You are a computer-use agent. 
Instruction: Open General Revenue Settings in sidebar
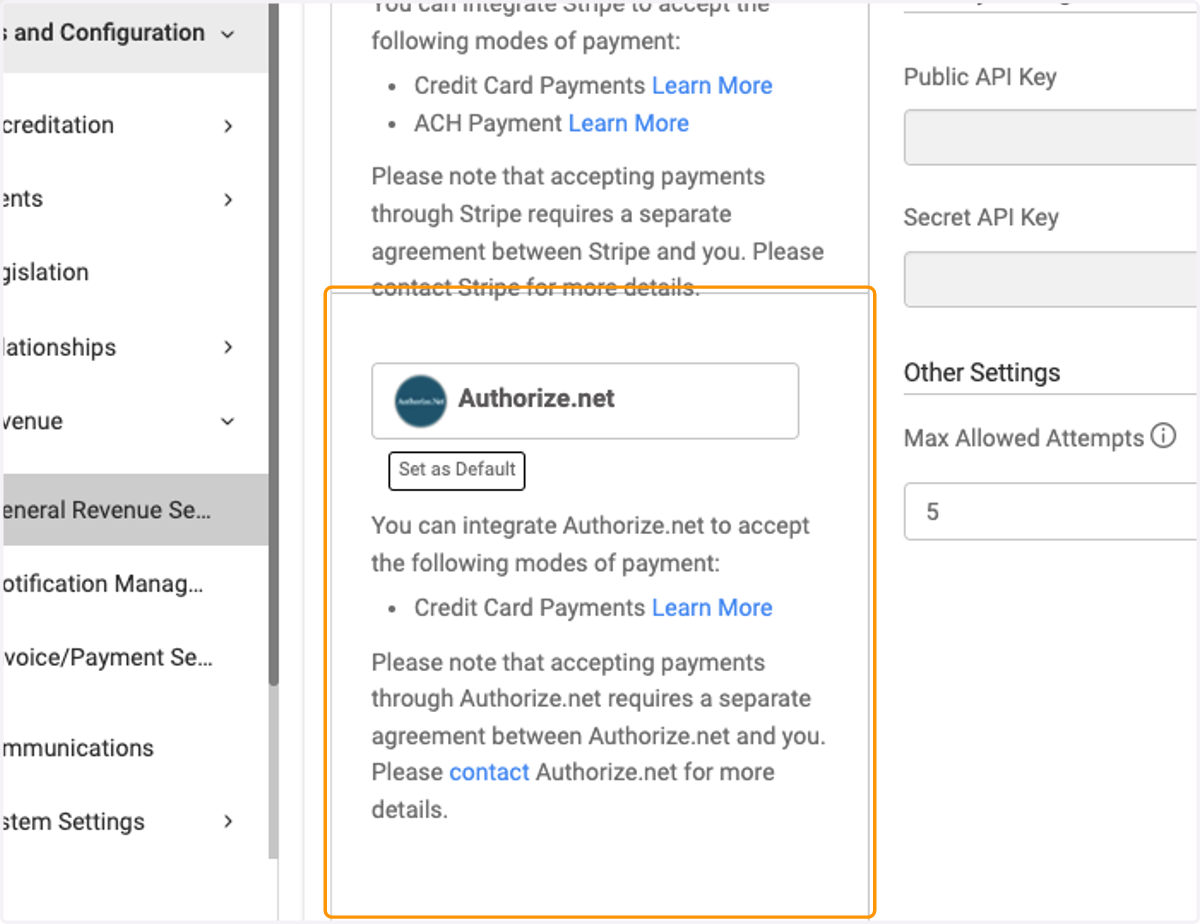(x=134, y=510)
